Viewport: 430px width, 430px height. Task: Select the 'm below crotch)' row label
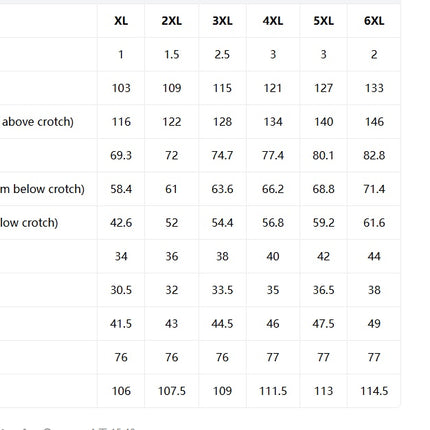(x=42, y=189)
